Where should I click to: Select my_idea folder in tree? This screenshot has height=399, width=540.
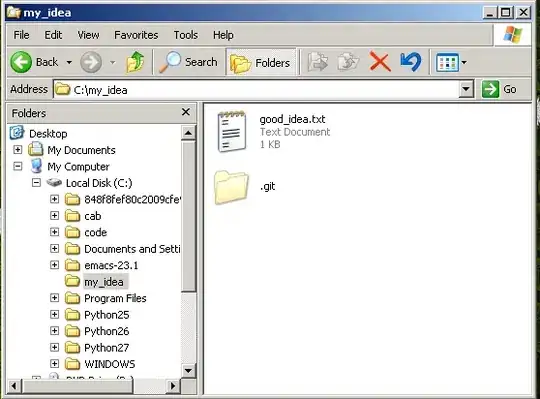[x=104, y=282]
